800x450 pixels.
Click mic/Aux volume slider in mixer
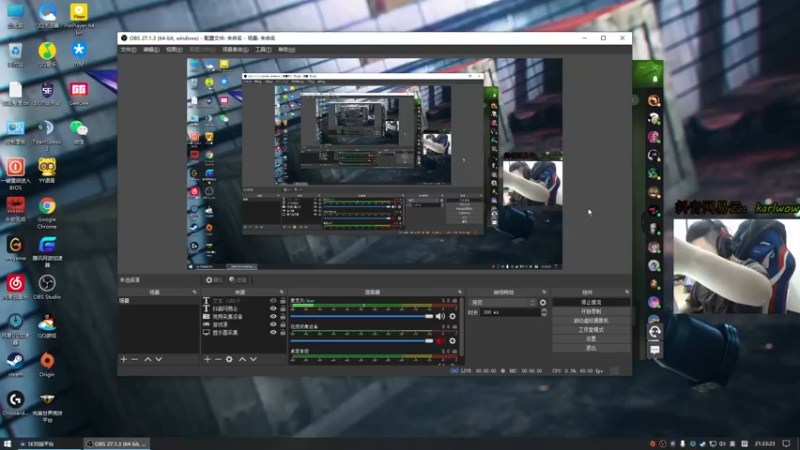[x=362, y=316]
